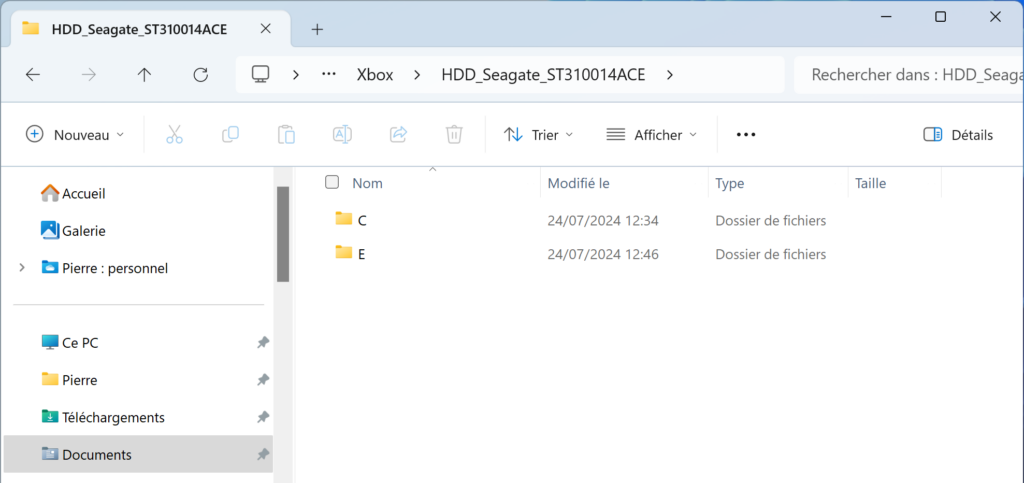Click HDD_Seagate_ST310014ACE breadcrumb segment

[543, 74]
